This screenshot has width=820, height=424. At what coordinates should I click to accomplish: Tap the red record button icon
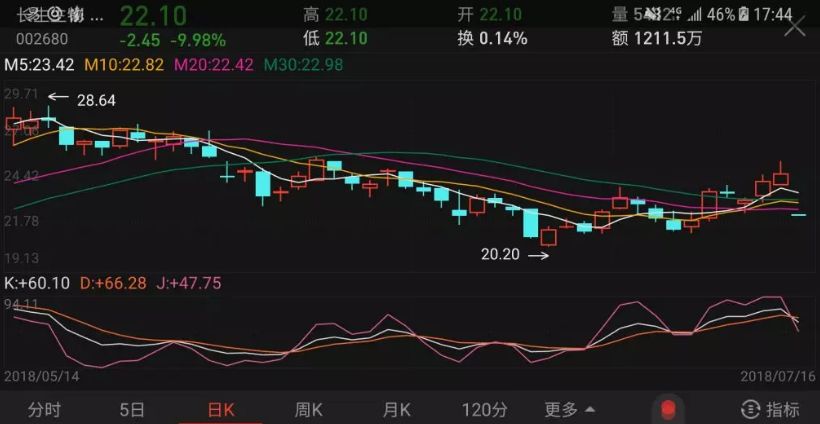tap(666, 409)
